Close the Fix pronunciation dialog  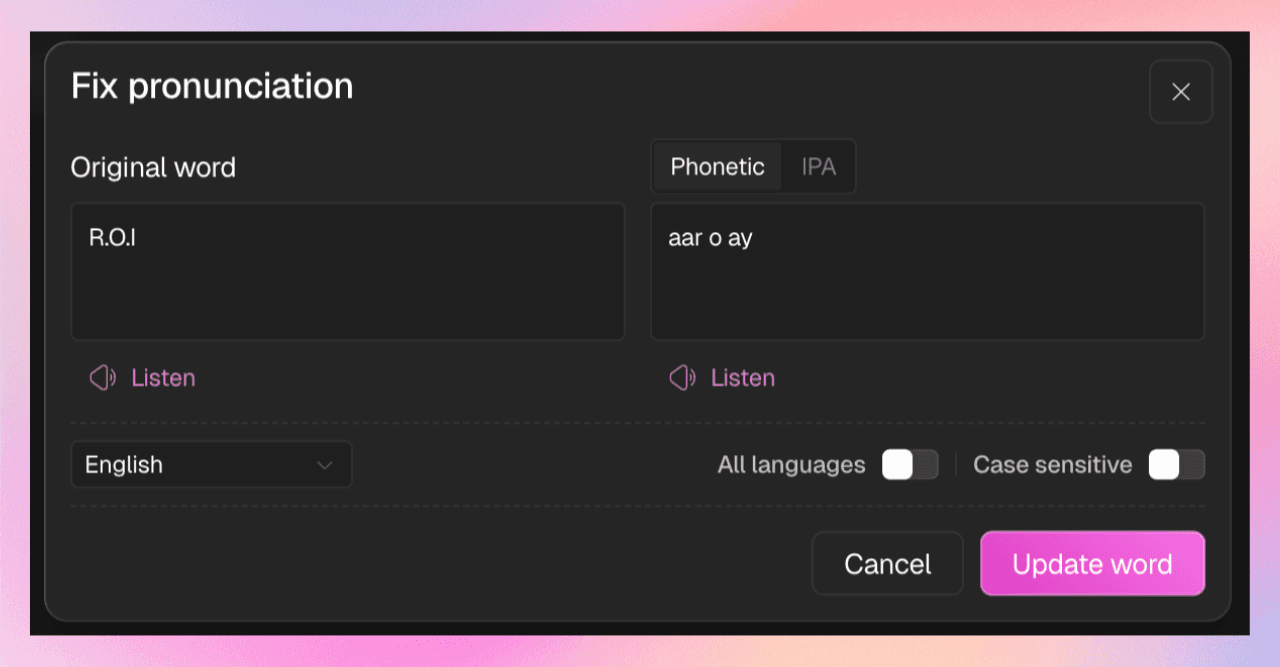pos(1181,92)
